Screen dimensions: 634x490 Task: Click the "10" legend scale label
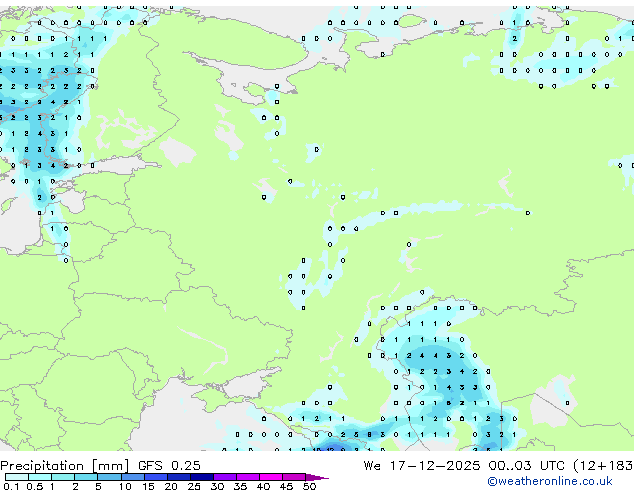point(125,486)
